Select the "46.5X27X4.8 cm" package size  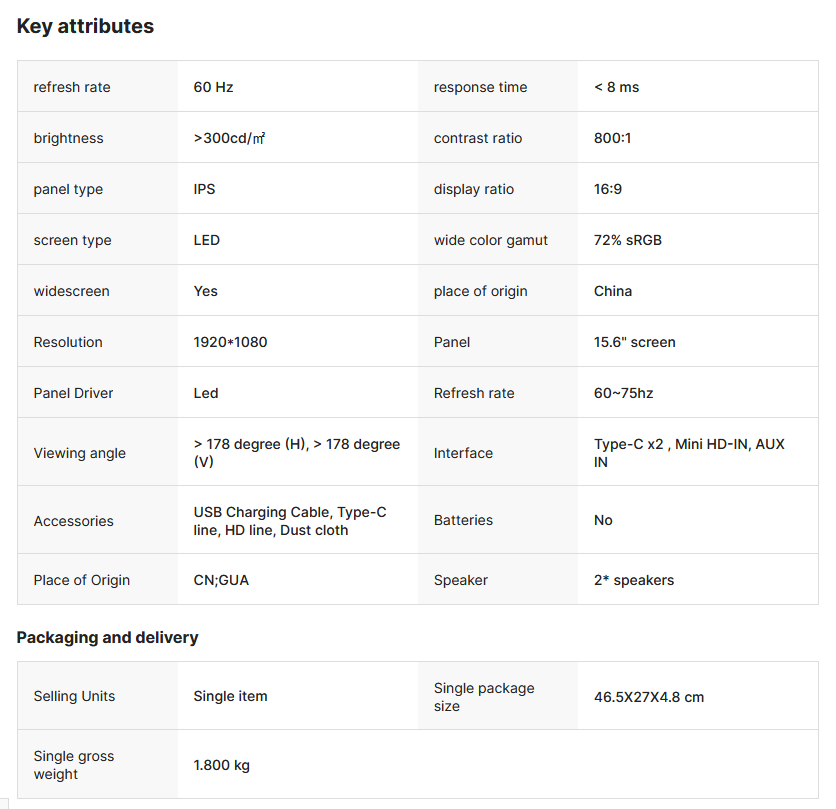pos(649,697)
